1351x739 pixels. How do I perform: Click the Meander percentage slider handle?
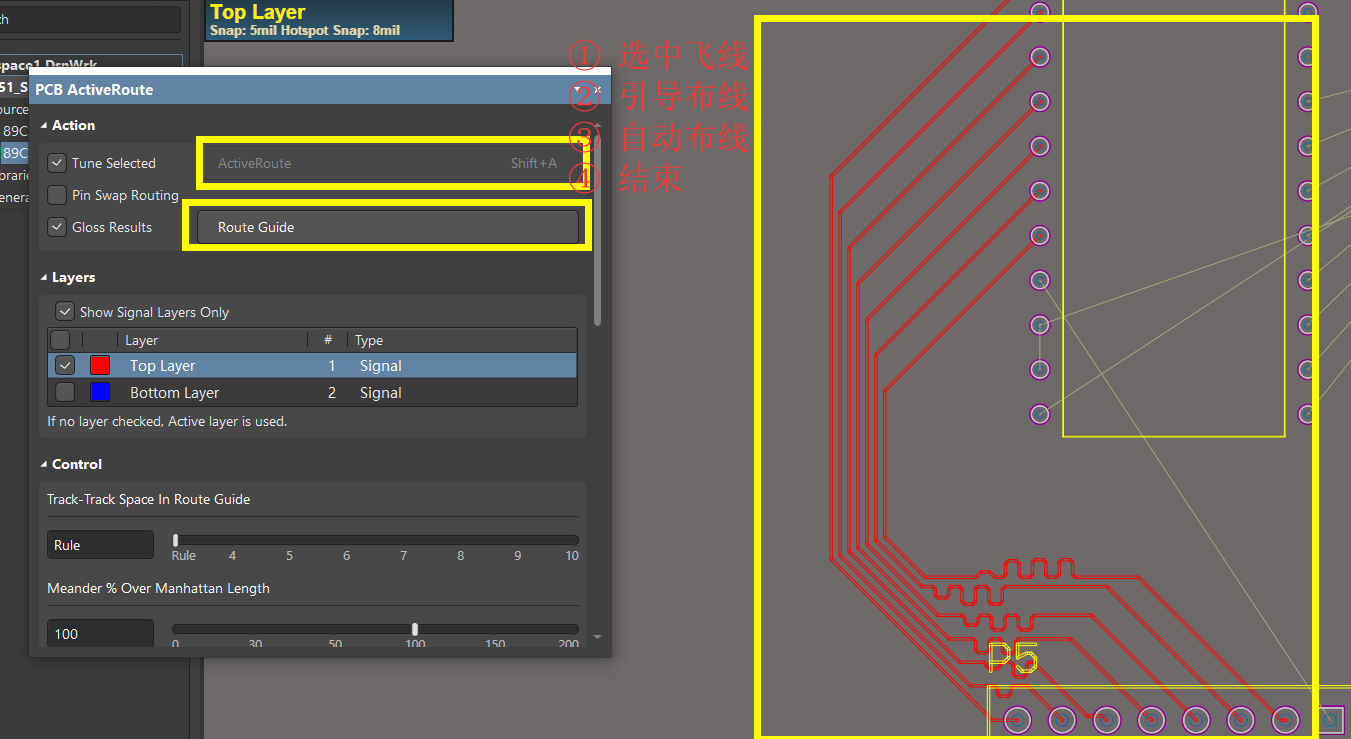coord(414,628)
